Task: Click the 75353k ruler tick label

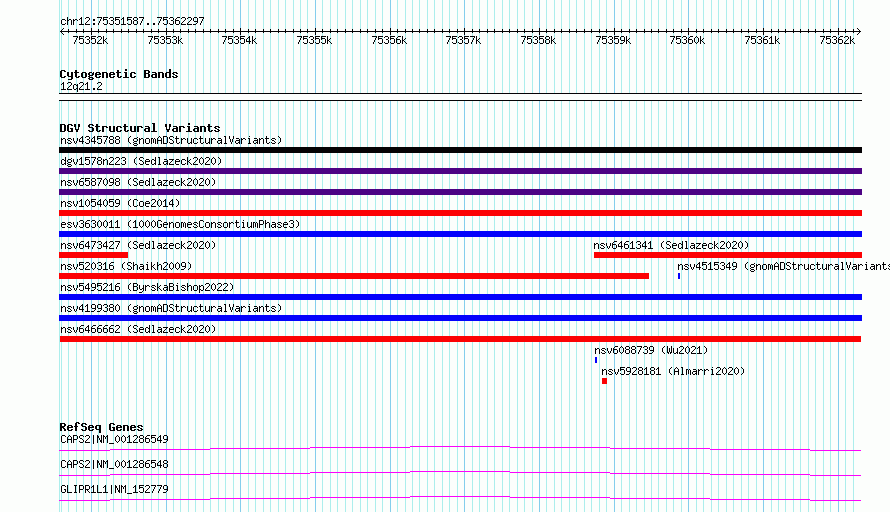Action: click(x=165, y=40)
